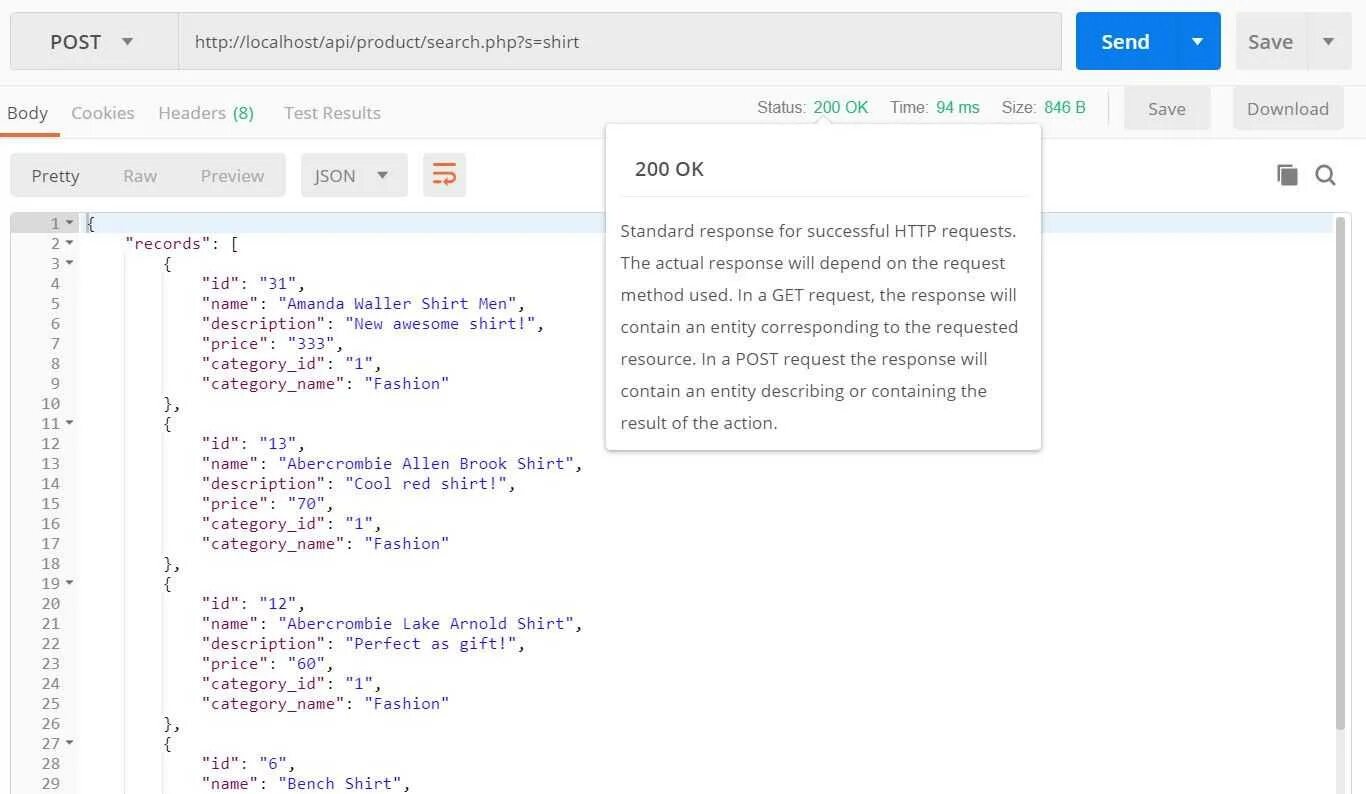This screenshot has height=794, width=1366.
Task: Open search in response magnifier icon
Action: (1325, 175)
